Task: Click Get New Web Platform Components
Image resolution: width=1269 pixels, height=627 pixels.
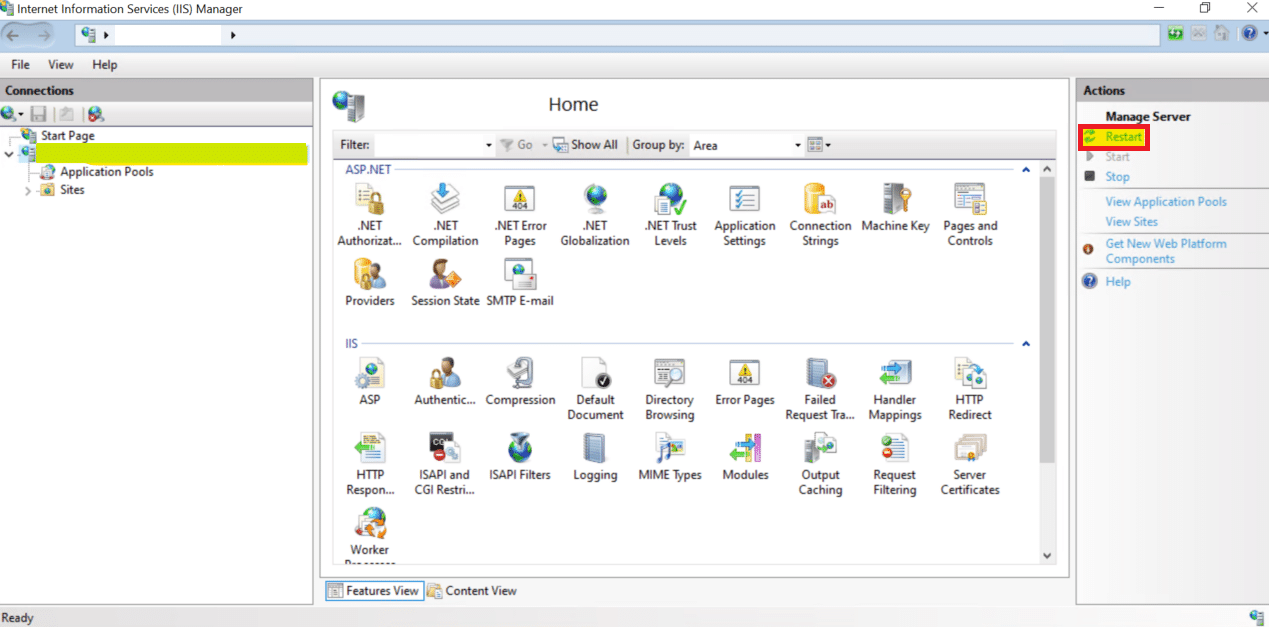Action: 1165,251
